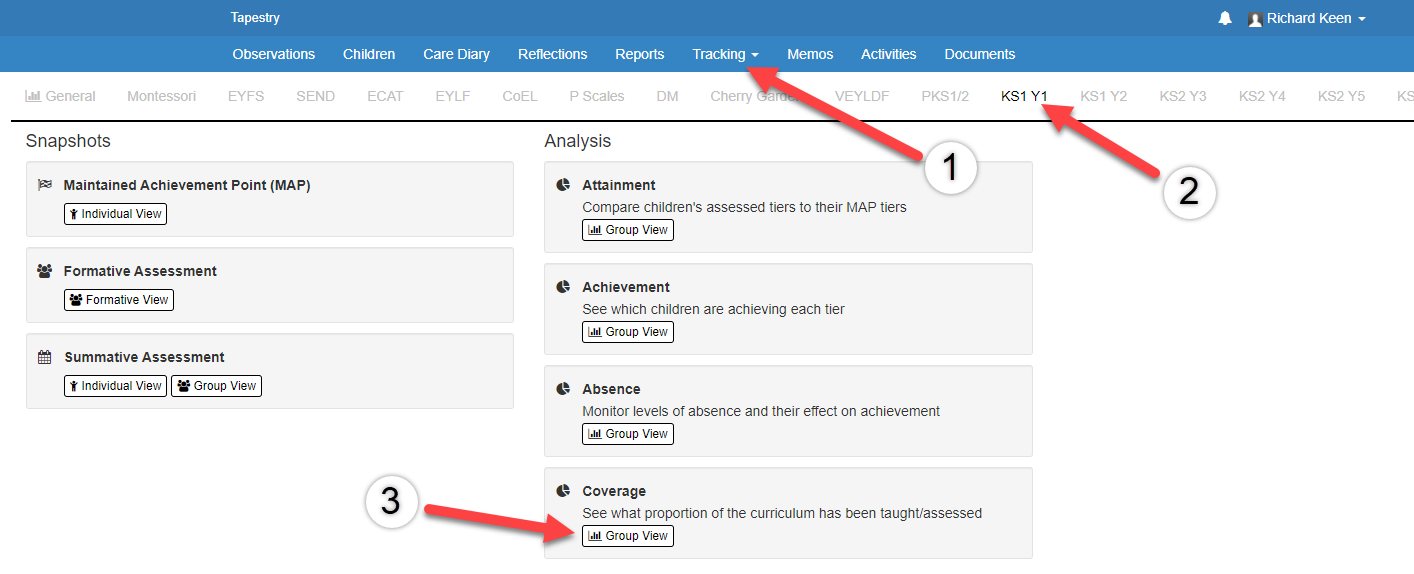Click the pie chart icon beside Attainment
This screenshot has width=1414, height=574.
[x=563, y=185]
